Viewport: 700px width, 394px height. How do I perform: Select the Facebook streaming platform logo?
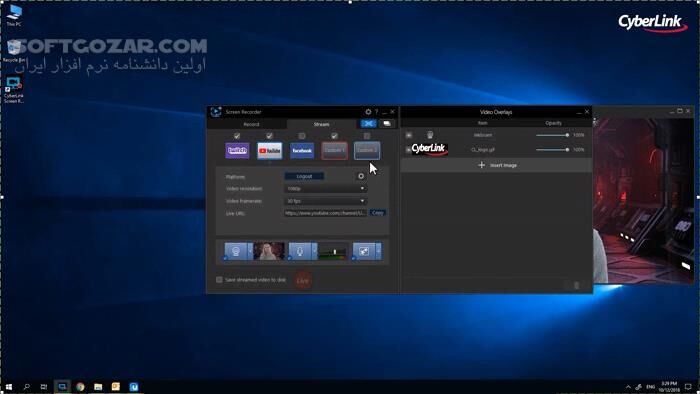[302, 150]
